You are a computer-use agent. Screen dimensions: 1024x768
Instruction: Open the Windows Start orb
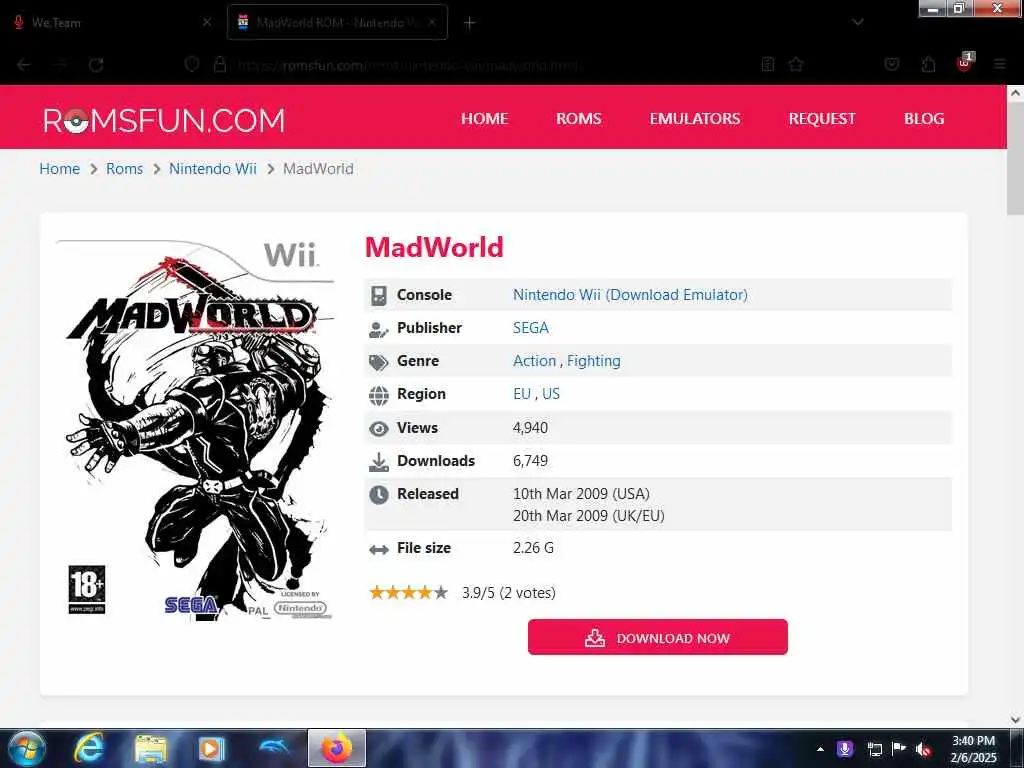[26, 748]
